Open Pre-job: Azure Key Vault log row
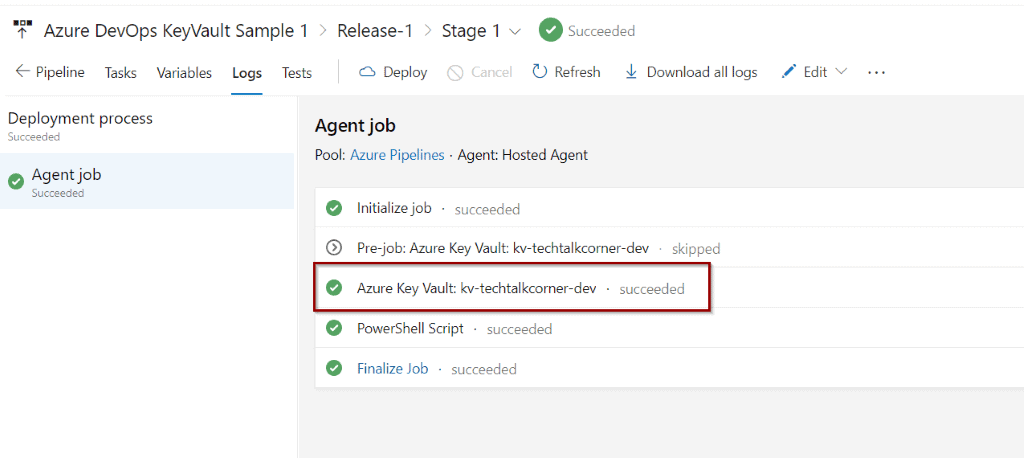Image resolution: width=1024 pixels, height=458 pixels. (669, 248)
